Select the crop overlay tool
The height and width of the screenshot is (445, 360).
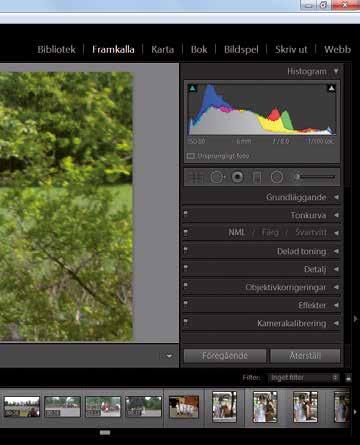(x=197, y=178)
